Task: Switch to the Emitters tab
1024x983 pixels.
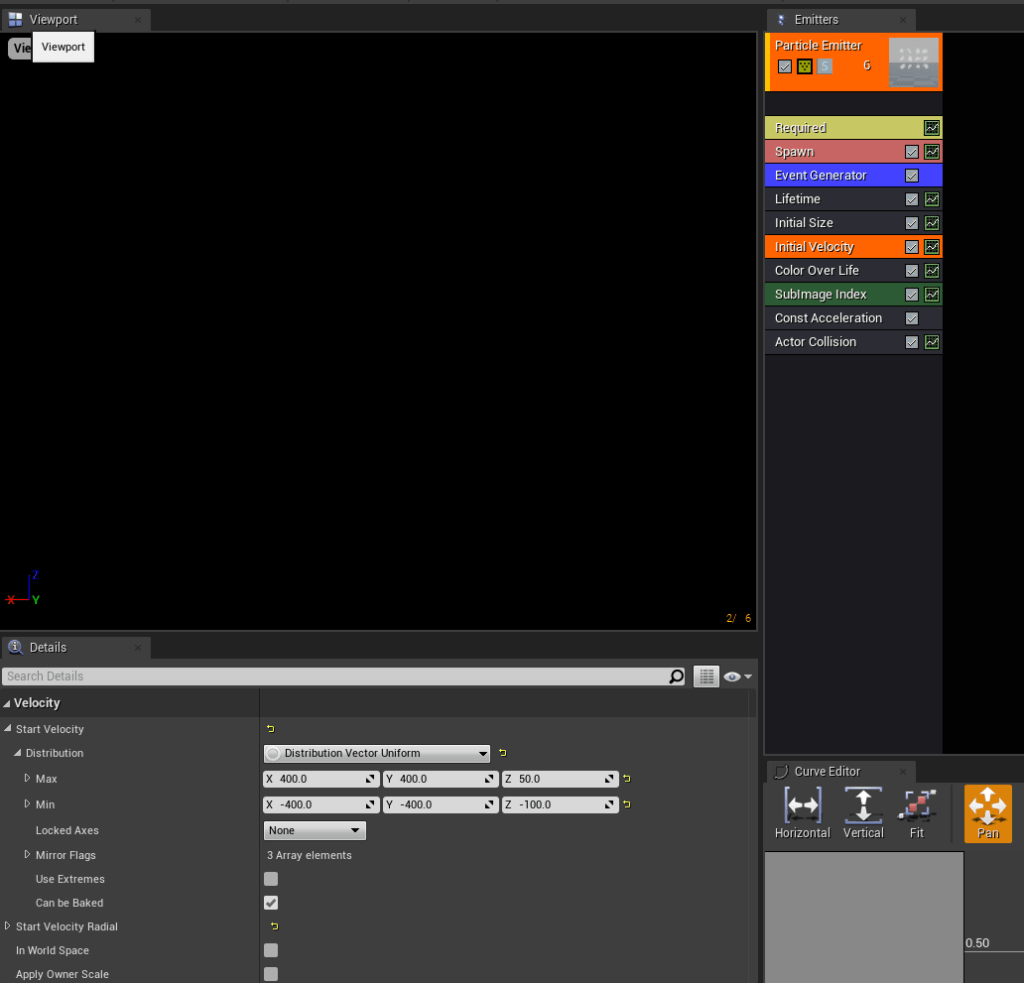Action: [816, 20]
